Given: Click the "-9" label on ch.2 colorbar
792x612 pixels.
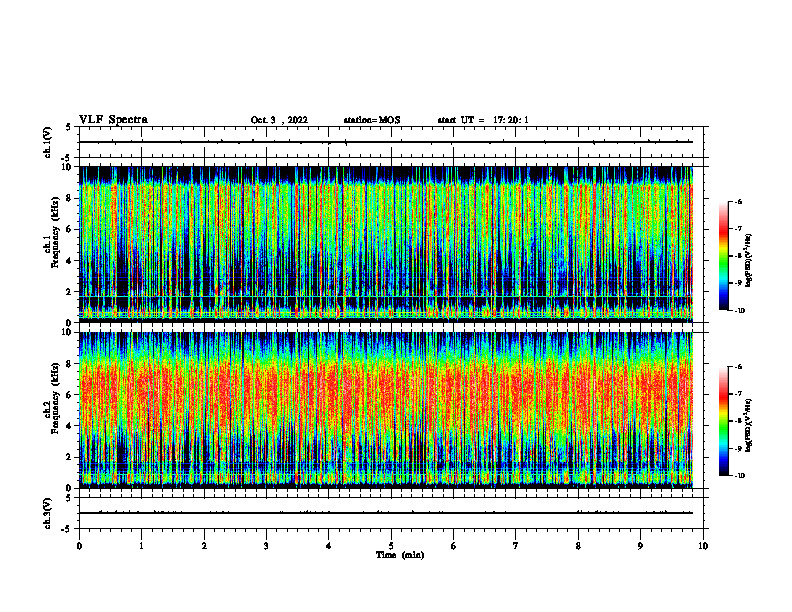Looking at the screenshot, I should tap(738, 448).
